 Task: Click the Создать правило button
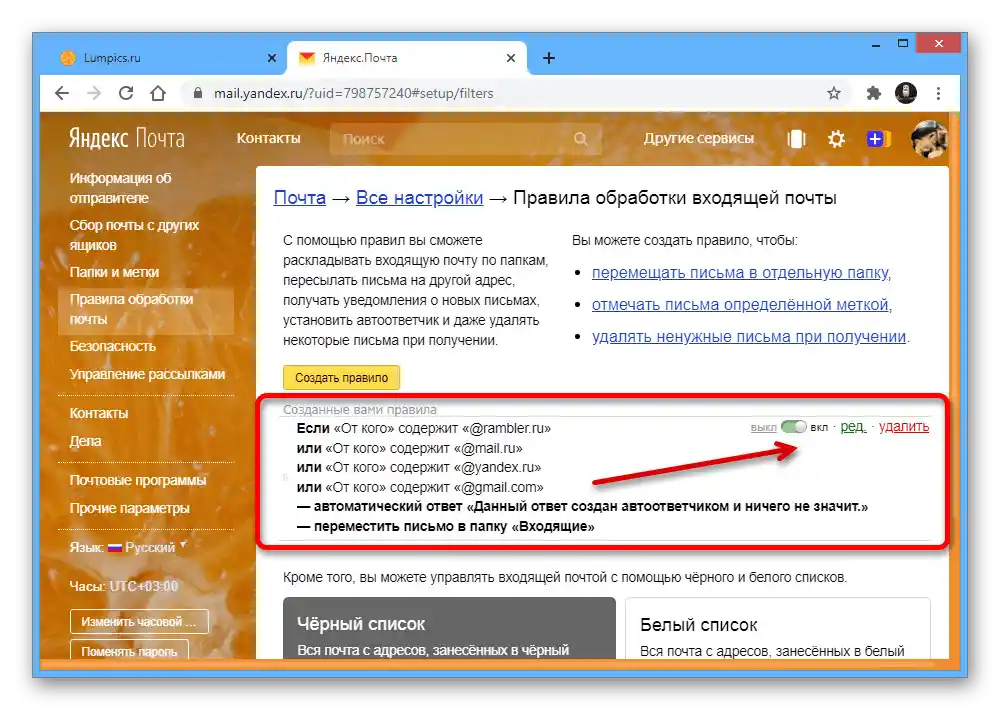tap(341, 378)
